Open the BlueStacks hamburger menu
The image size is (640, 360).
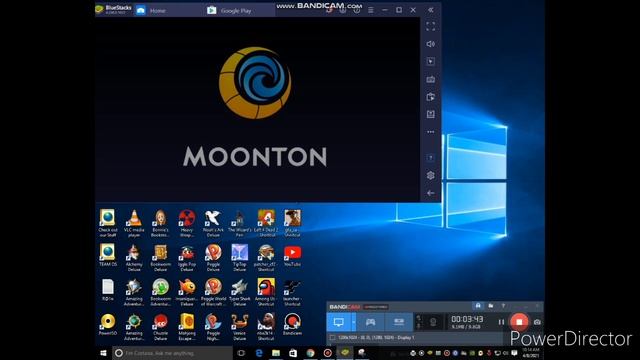tap(371, 10)
